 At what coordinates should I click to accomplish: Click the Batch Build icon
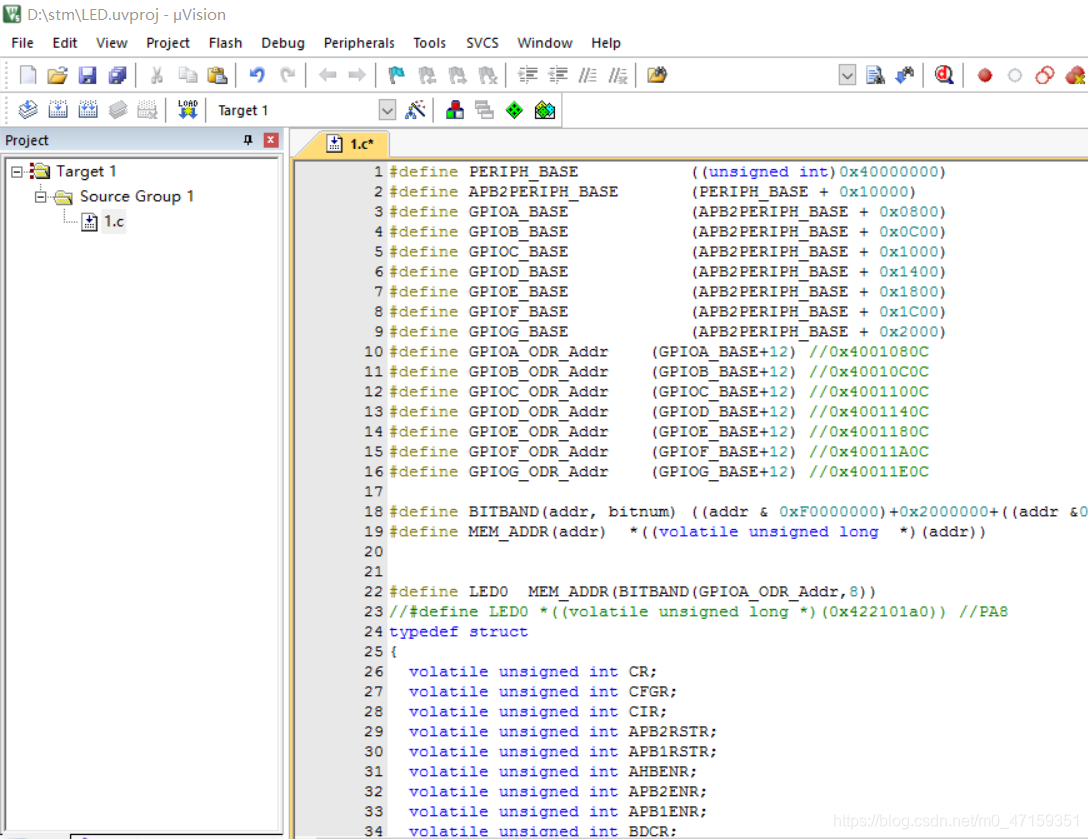(118, 110)
